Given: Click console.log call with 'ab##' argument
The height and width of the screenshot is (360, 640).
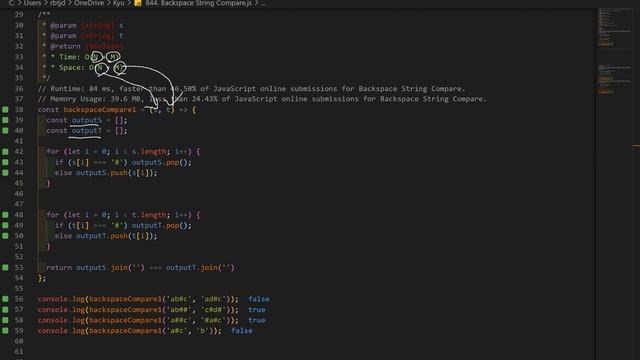Looking at the screenshot, I should pyautogui.click(x=138, y=309).
